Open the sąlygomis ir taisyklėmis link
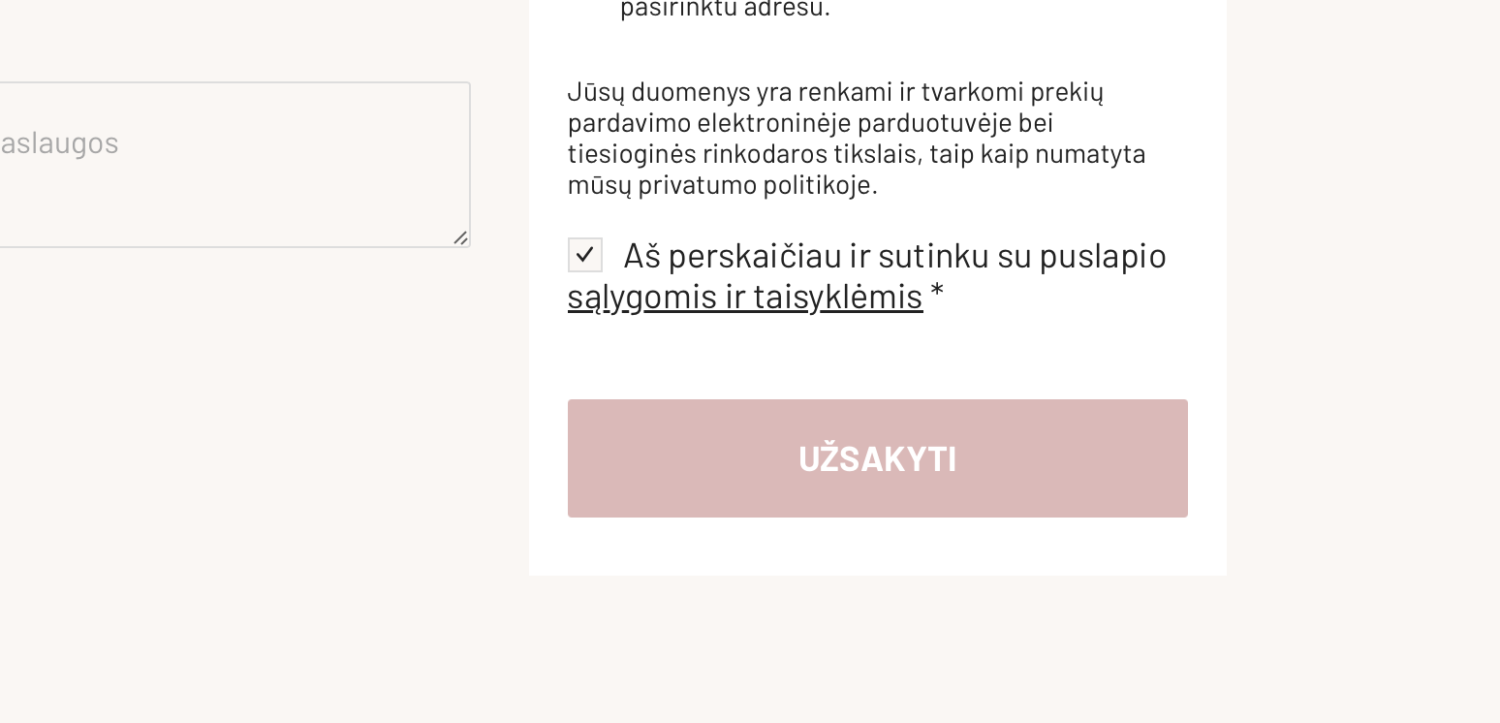 click(x=745, y=296)
